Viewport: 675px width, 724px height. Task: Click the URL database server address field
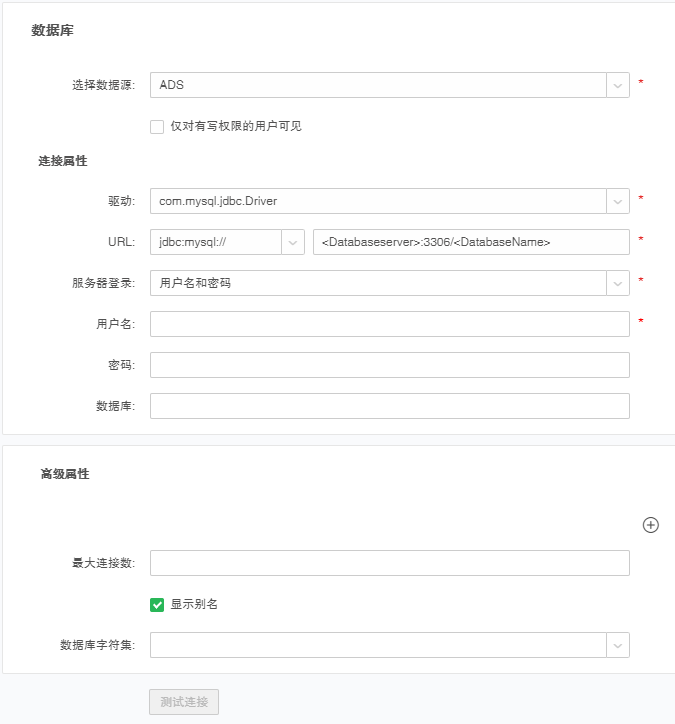point(470,243)
